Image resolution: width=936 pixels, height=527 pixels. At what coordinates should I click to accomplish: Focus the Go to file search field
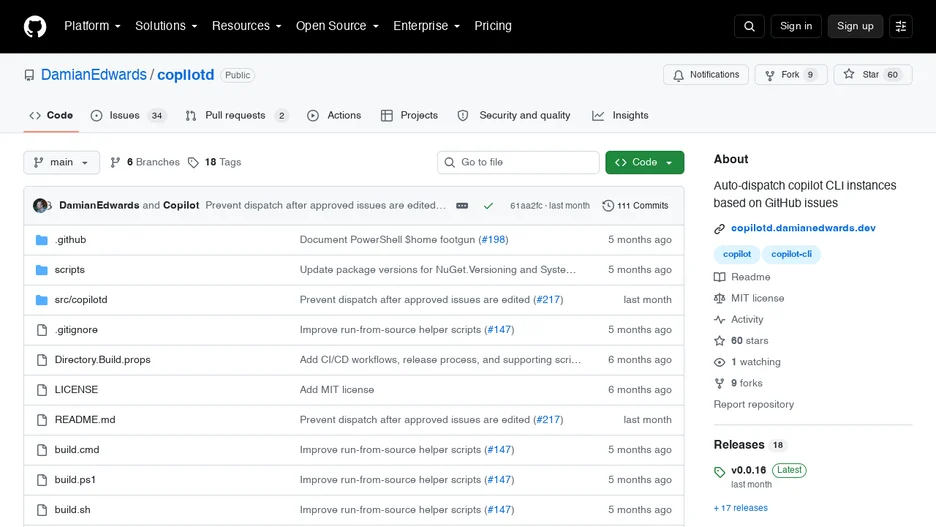(x=518, y=162)
